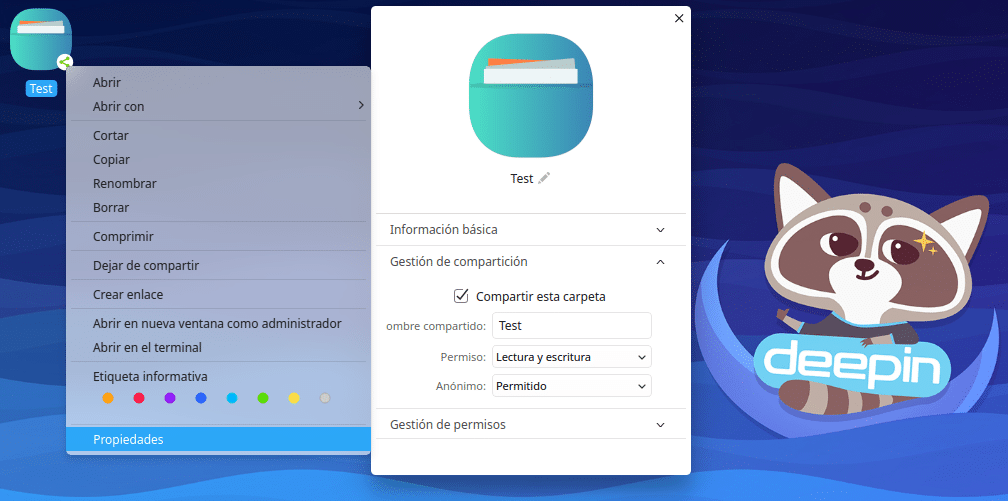Pick the green tag color
Screen dimensions: 1008x501
coord(263,398)
